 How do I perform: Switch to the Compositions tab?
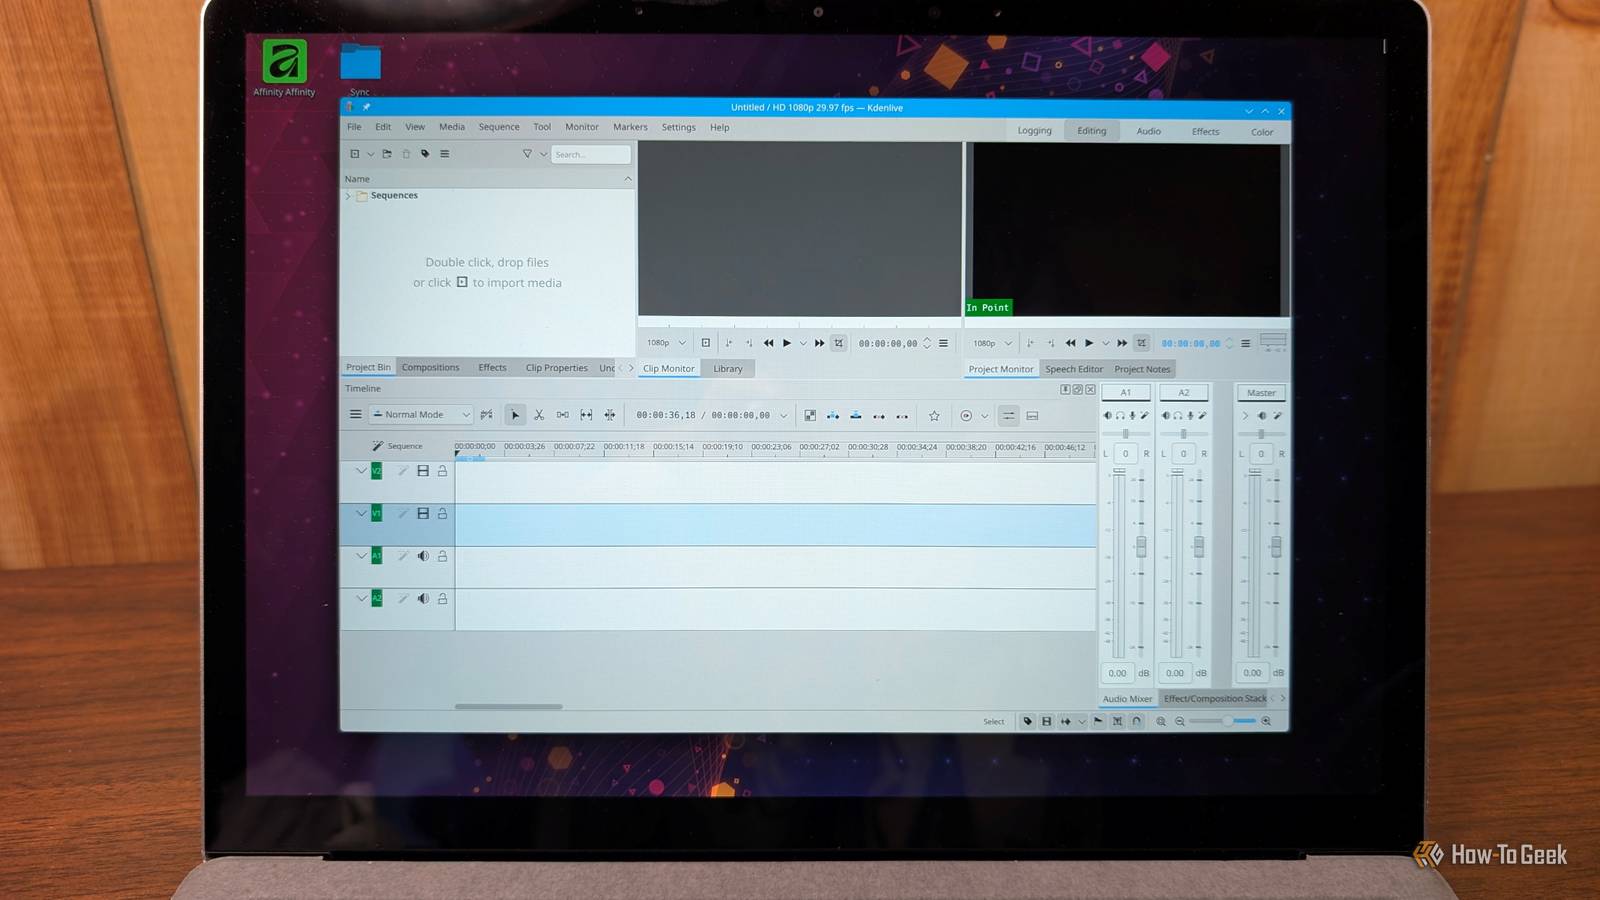pyautogui.click(x=431, y=368)
